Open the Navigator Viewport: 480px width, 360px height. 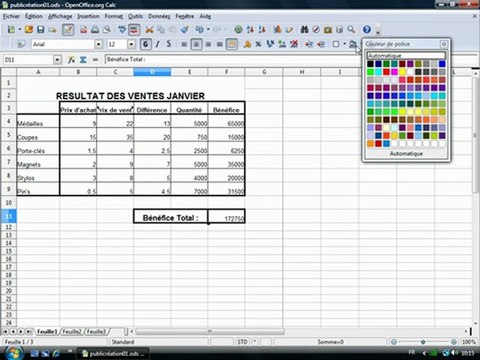tap(316, 30)
